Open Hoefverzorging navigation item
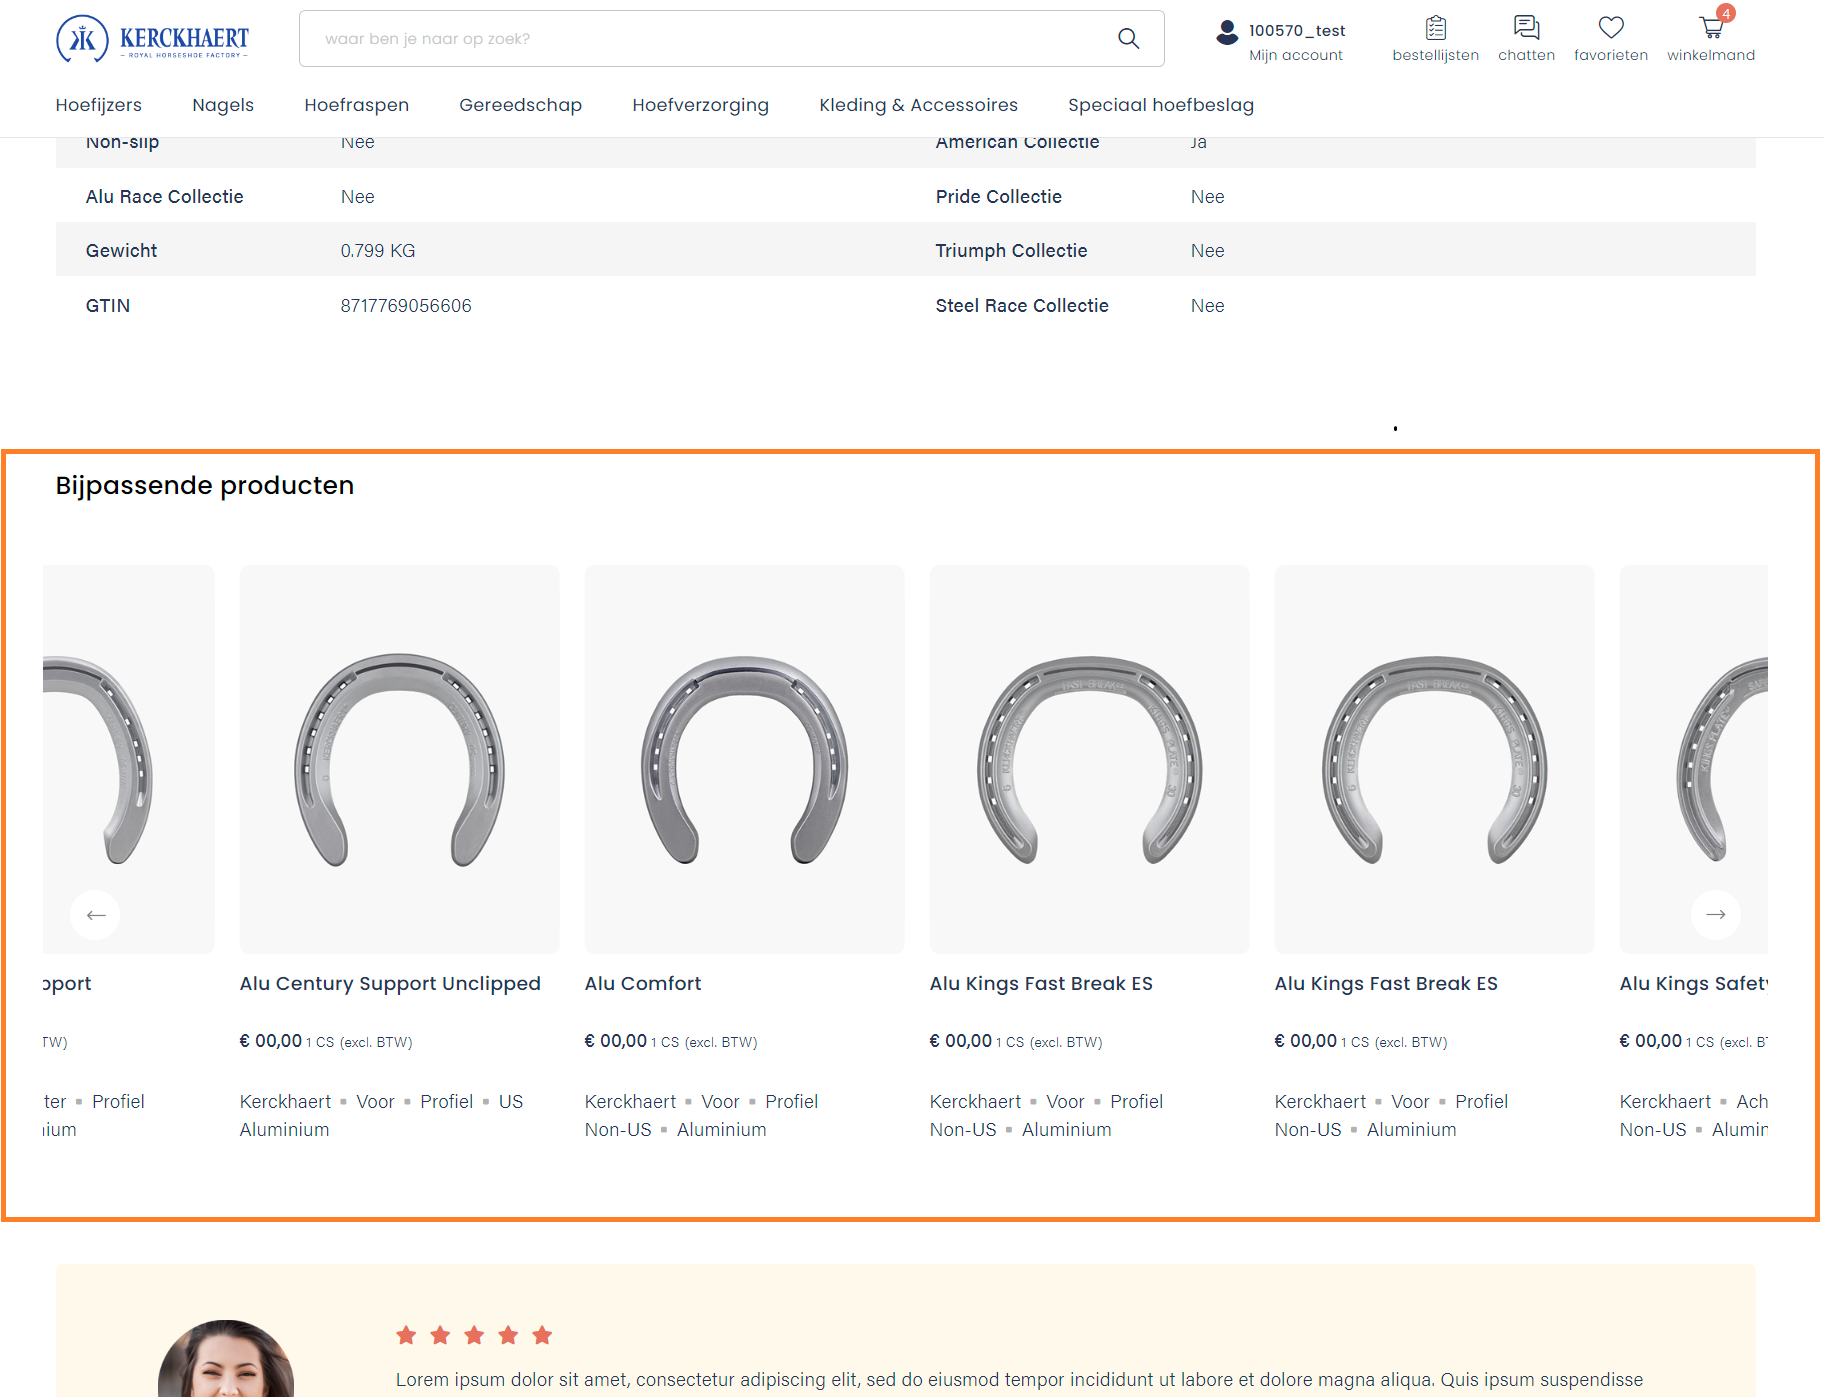The image size is (1824, 1397). coord(700,105)
